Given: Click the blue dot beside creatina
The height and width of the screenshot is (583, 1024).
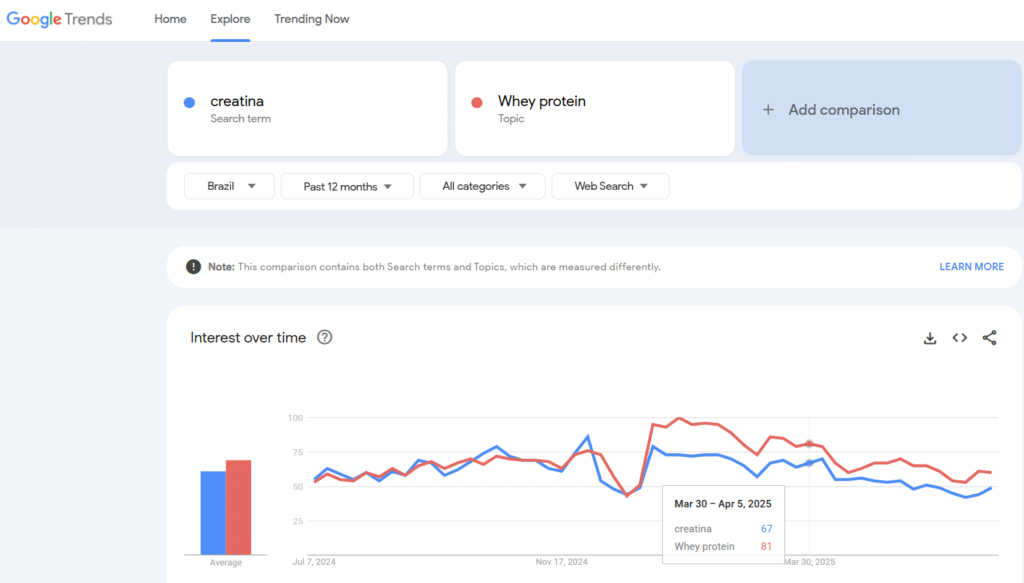Looking at the screenshot, I should 189,102.
